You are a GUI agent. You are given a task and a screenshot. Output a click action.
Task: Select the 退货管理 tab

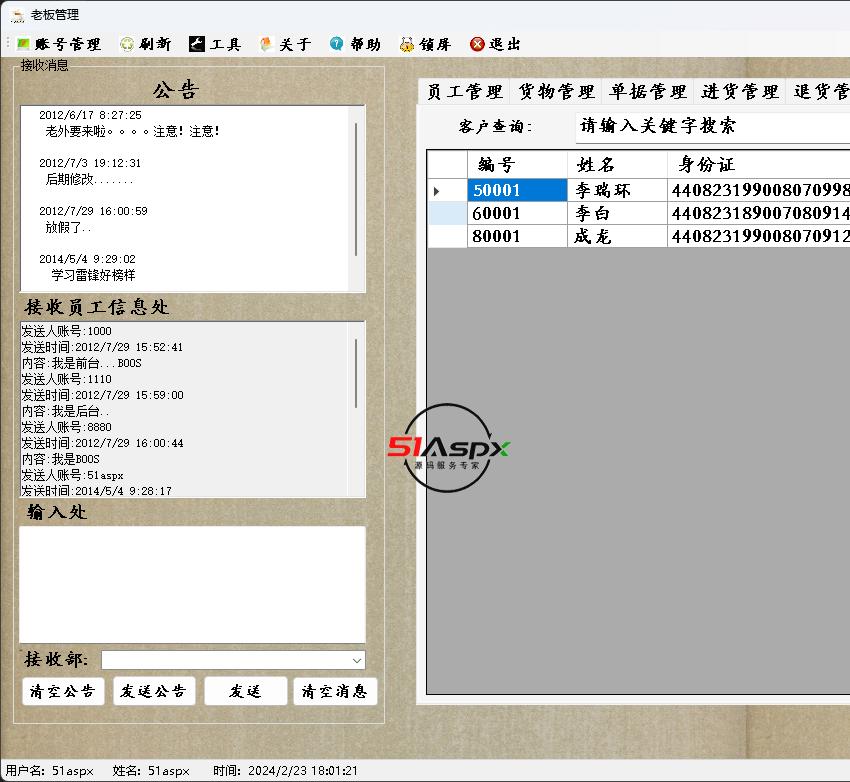coord(820,91)
